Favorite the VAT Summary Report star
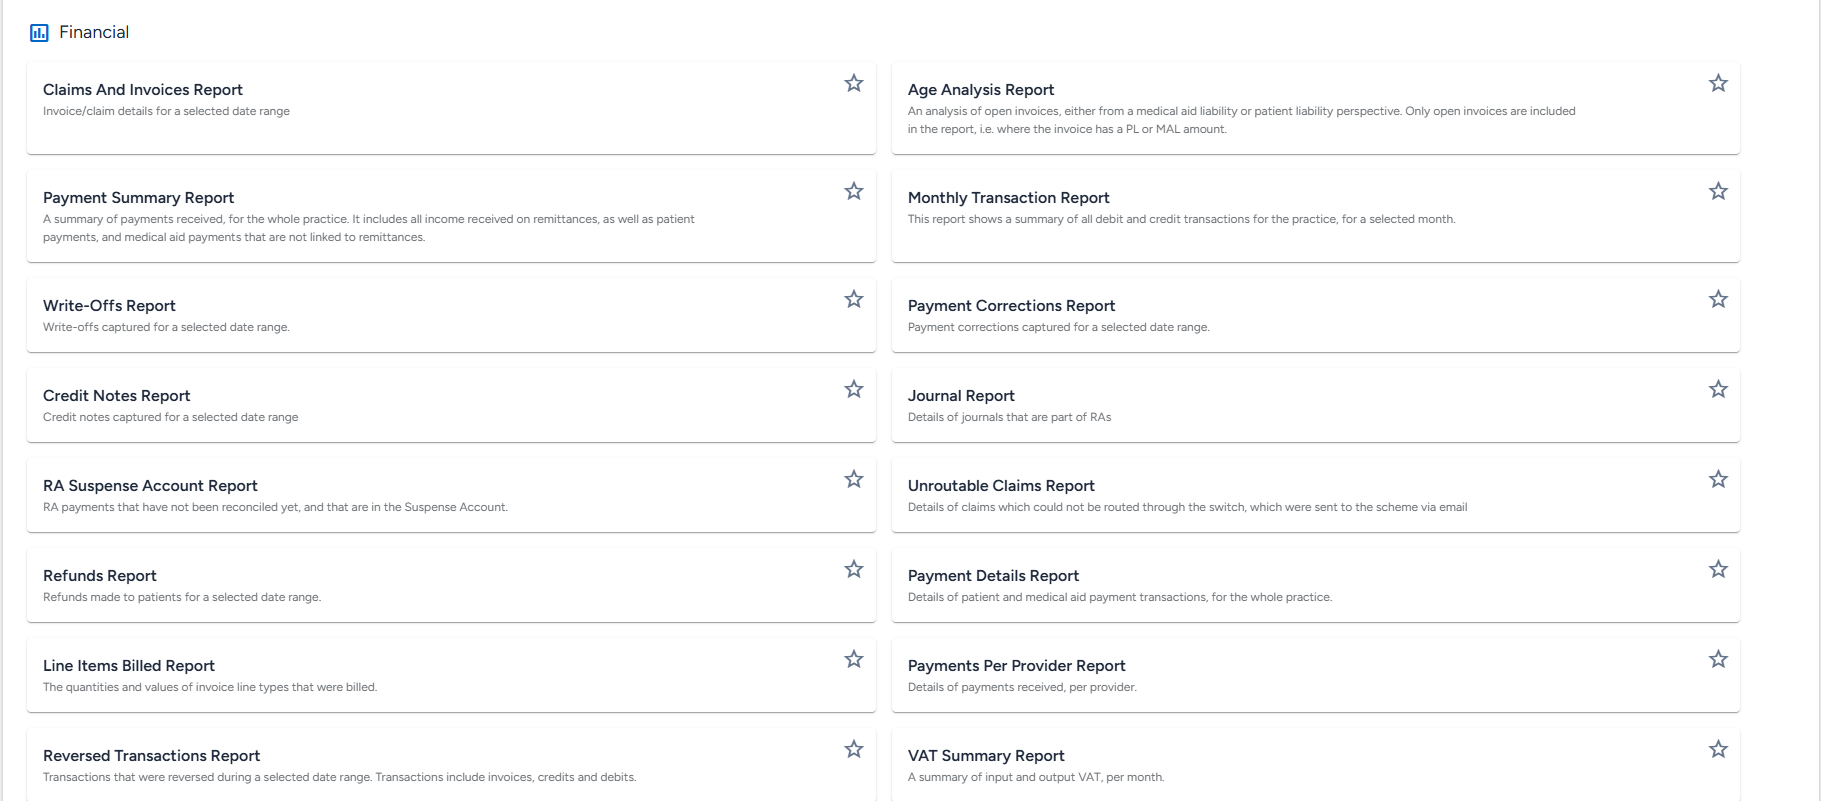The height and width of the screenshot is (801, 1821). pos(1718,749)
